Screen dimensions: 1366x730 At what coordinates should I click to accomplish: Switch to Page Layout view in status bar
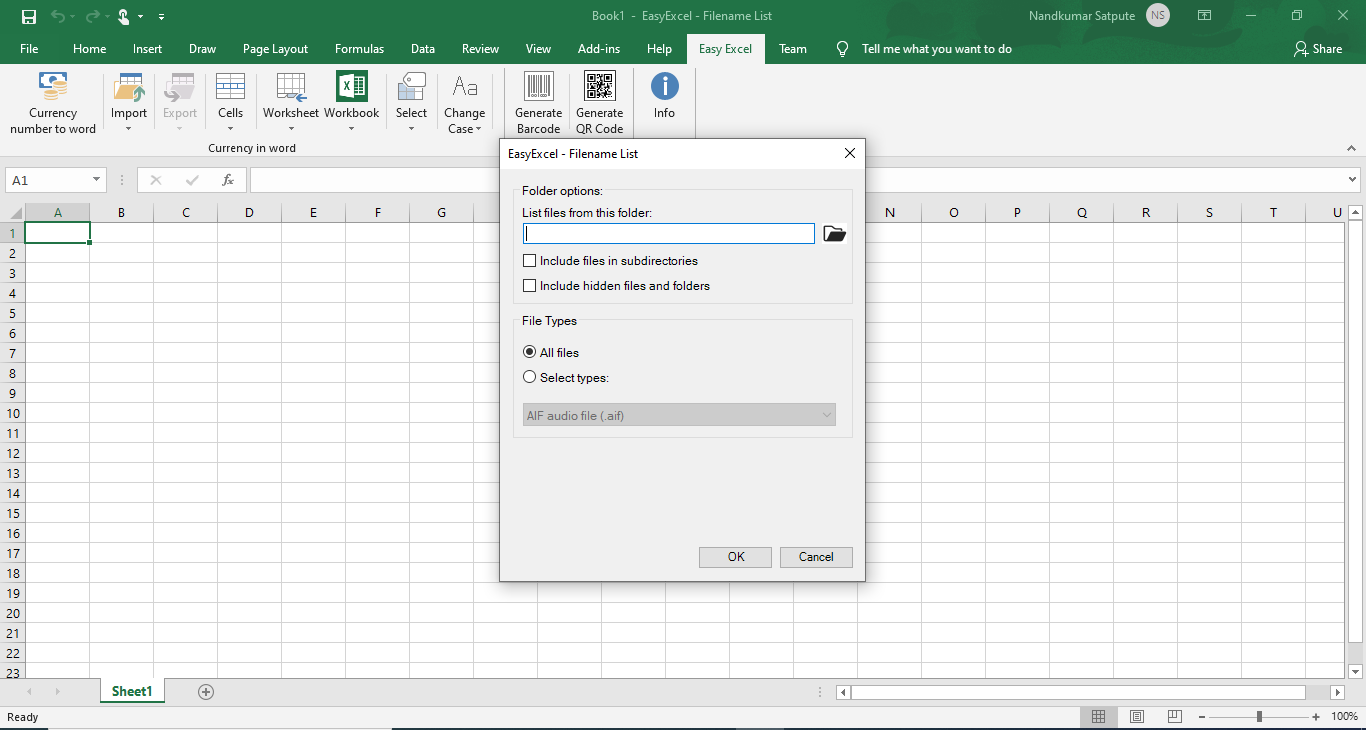click(1137, 717)
